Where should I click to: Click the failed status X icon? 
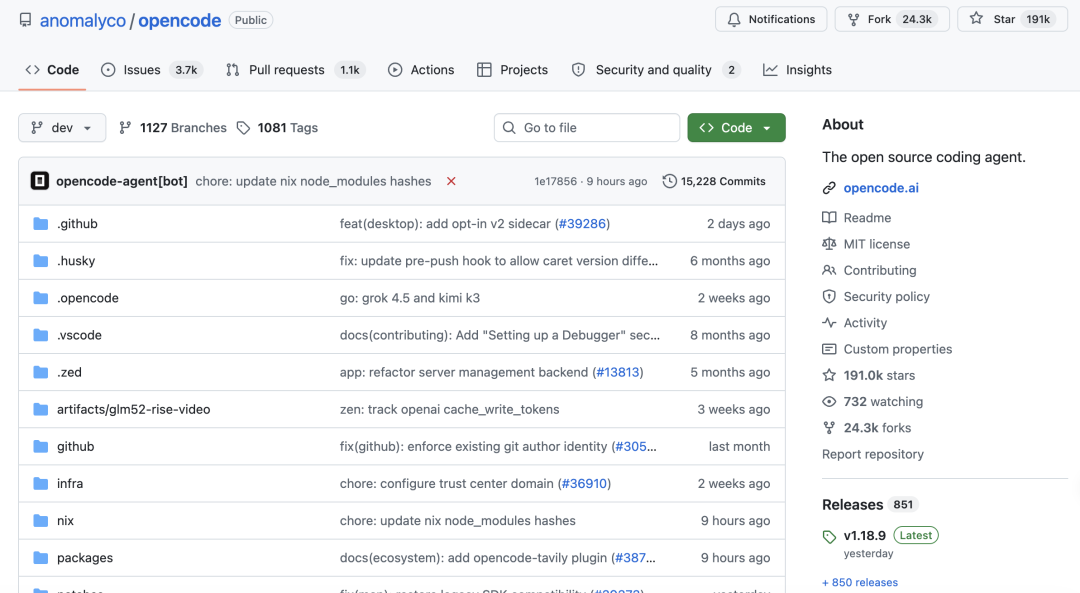[x=451, y=181]
